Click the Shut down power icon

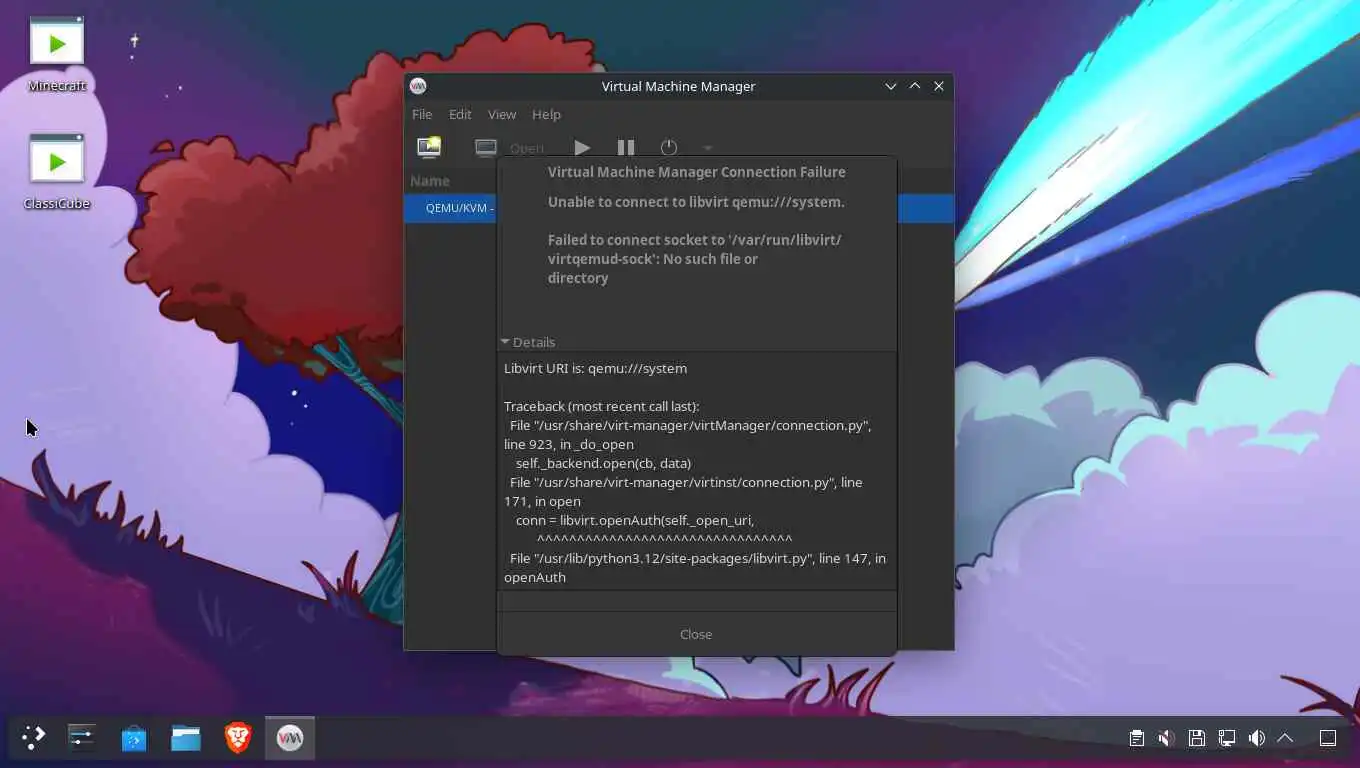[669, 148]
